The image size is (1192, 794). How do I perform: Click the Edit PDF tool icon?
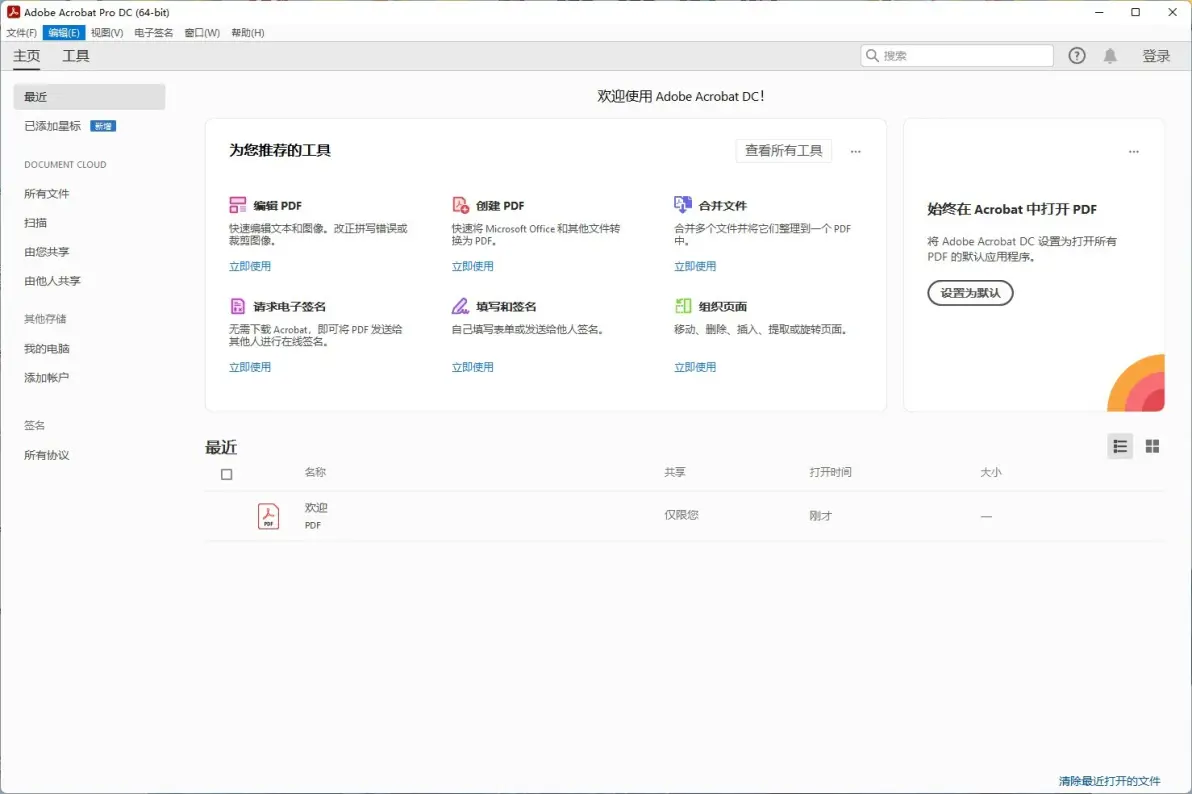click(237, 205)
